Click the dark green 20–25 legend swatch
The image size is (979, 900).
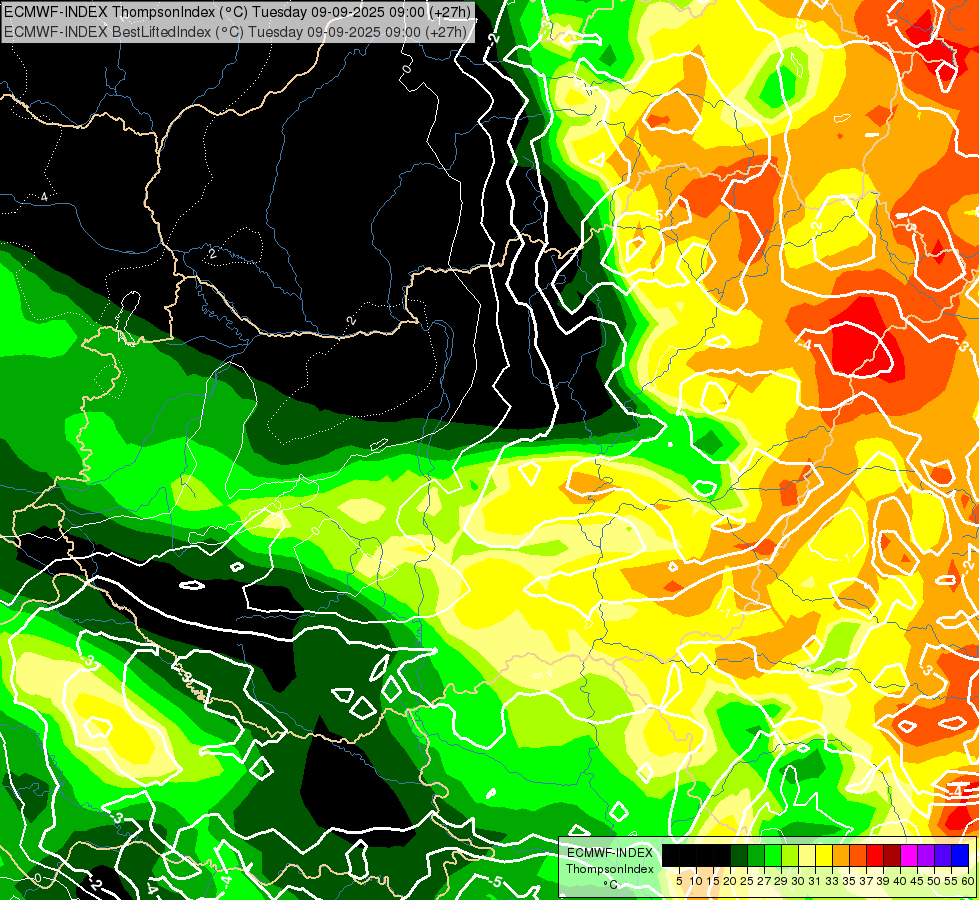point(739,855)
